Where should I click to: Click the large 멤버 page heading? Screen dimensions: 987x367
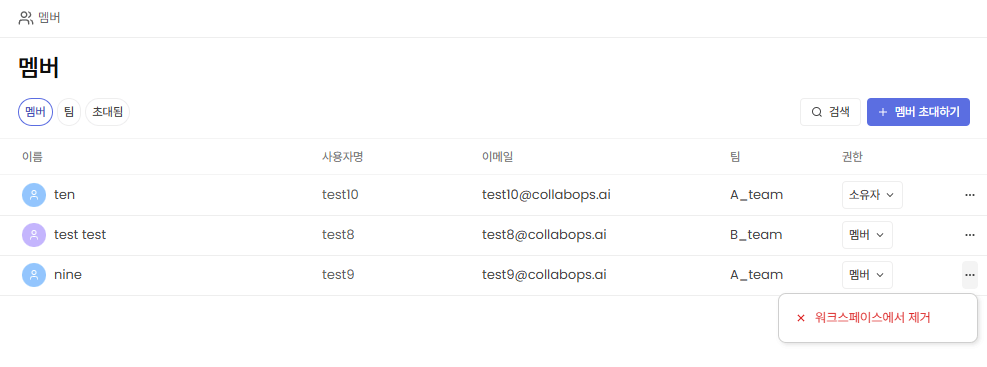tap(39, 68)
